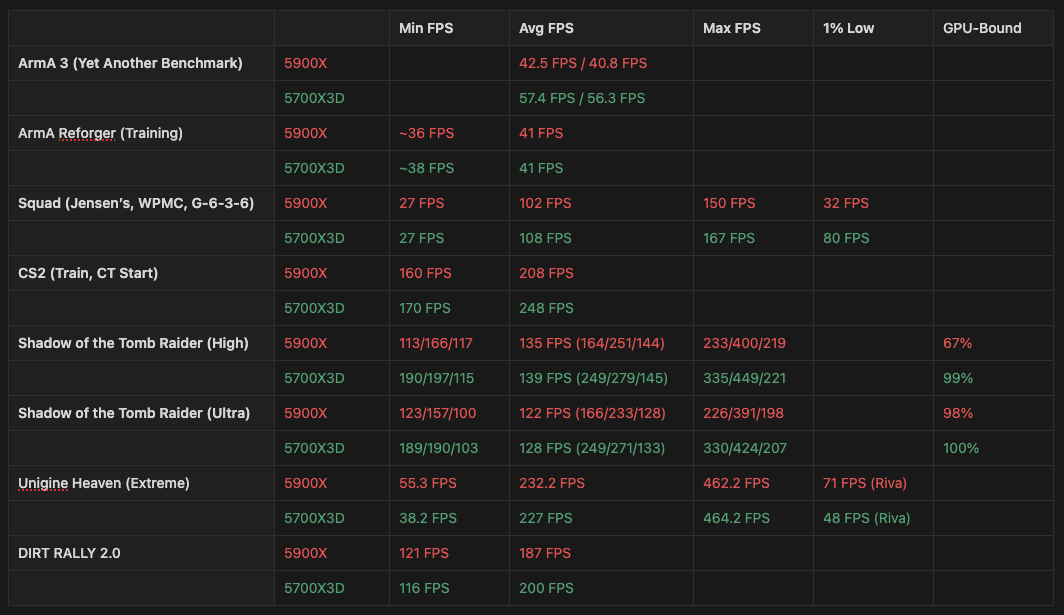Select the Squad (Jensen's, WPMC, G-6-3-6) label
Viewport: 1064px width, 615px height.
(136, 203)
